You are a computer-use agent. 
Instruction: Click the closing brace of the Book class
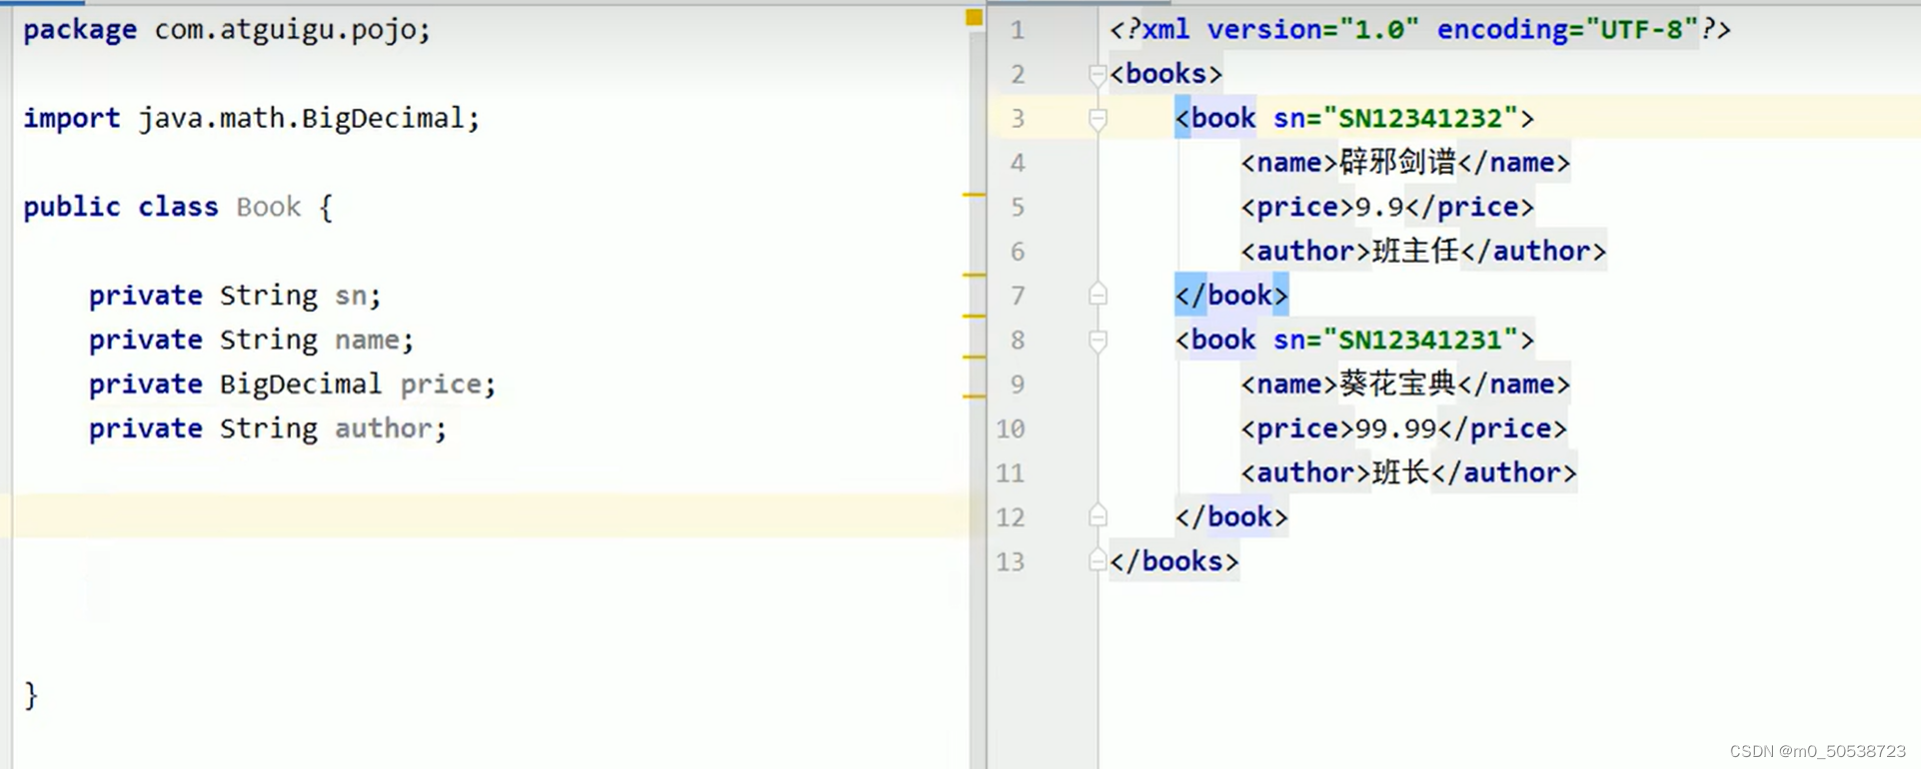[31, 694]
